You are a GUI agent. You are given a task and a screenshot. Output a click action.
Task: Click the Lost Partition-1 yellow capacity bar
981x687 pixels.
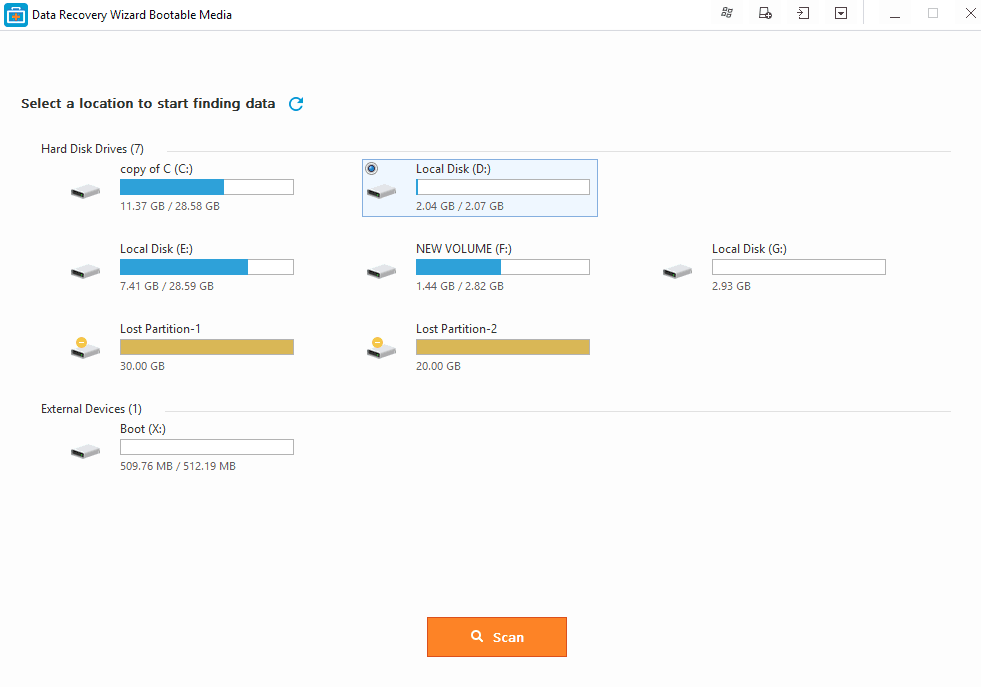(x=206, y=347)
